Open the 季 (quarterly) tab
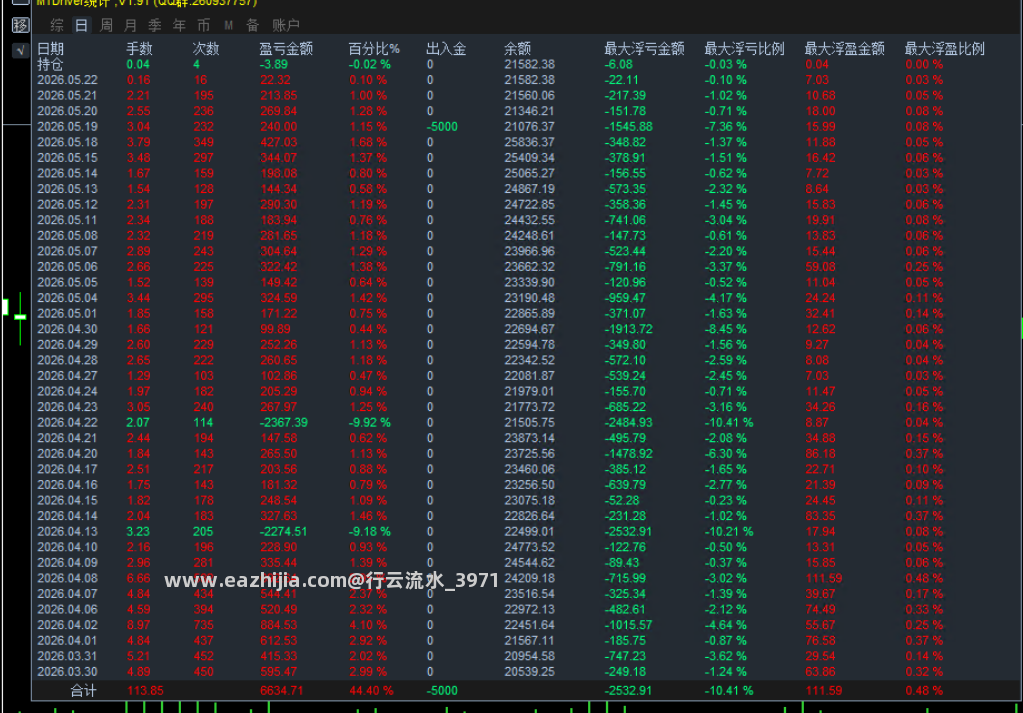1023x713 pixels. 155,25
